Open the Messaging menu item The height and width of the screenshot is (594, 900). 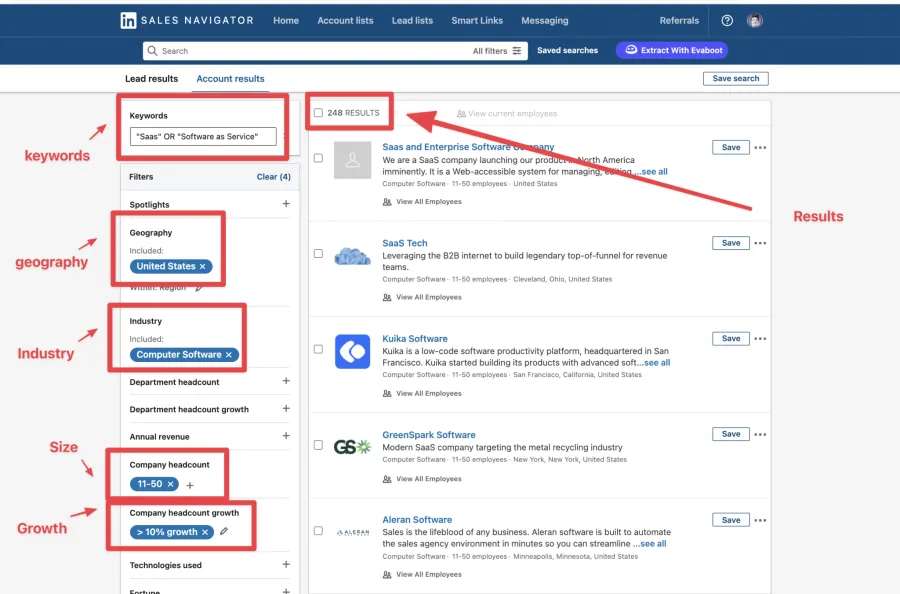(x=545, y=20)
